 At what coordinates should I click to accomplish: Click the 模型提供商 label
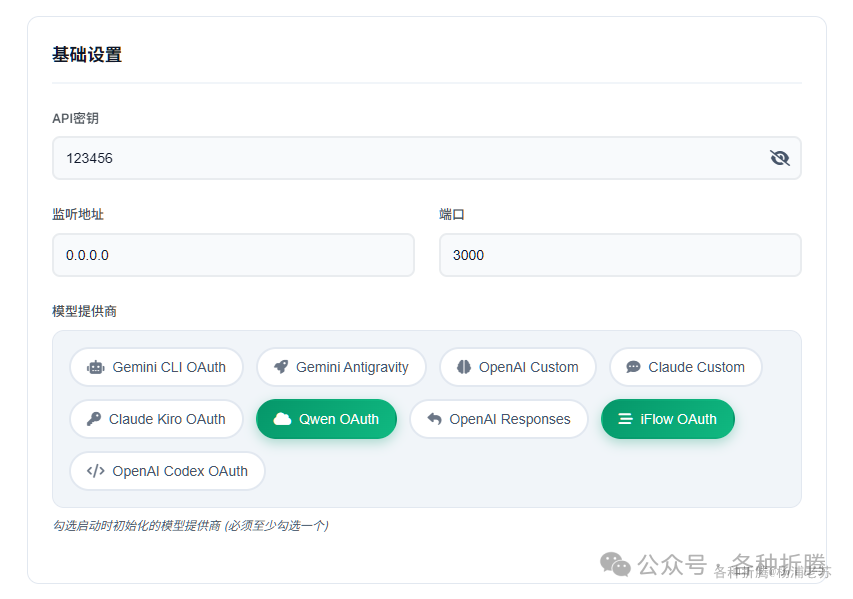(x=84, y=312)
